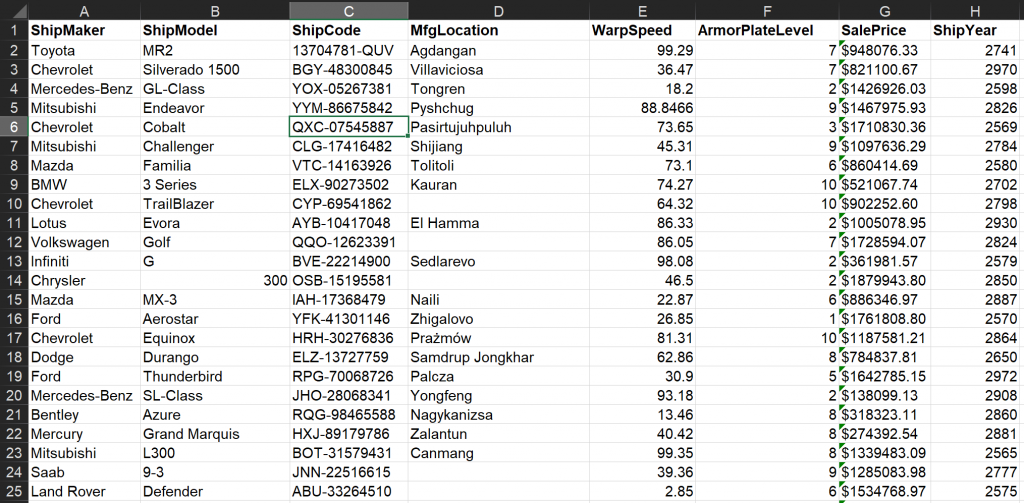Select cell containing Challenger
Viewport: 1024px width, 503px height.
point(215,146)
